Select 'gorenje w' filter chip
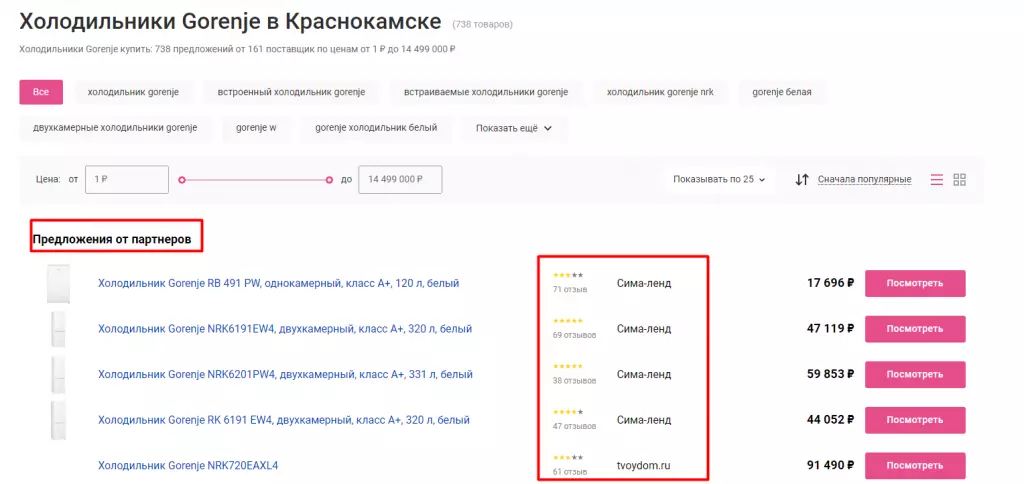This screenshot has height=484, width=1024. click(256, 128)
